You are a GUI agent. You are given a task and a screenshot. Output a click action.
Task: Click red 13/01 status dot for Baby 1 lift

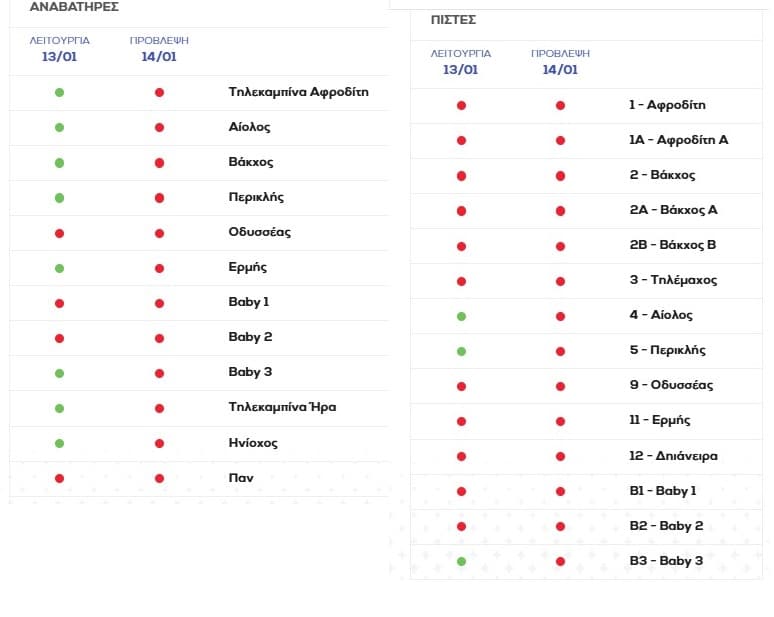59,303
